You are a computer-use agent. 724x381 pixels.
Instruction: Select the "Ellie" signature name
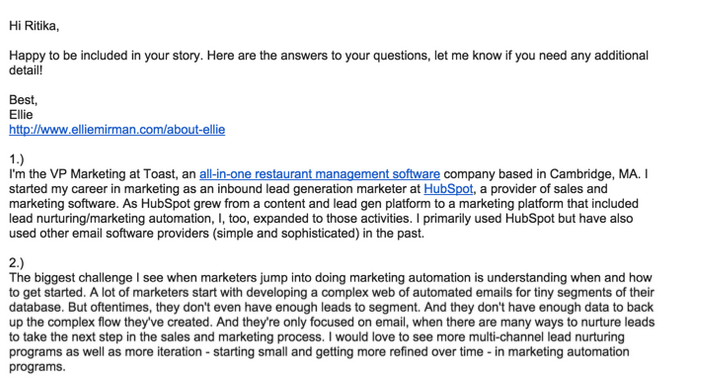tap(21, 115)
